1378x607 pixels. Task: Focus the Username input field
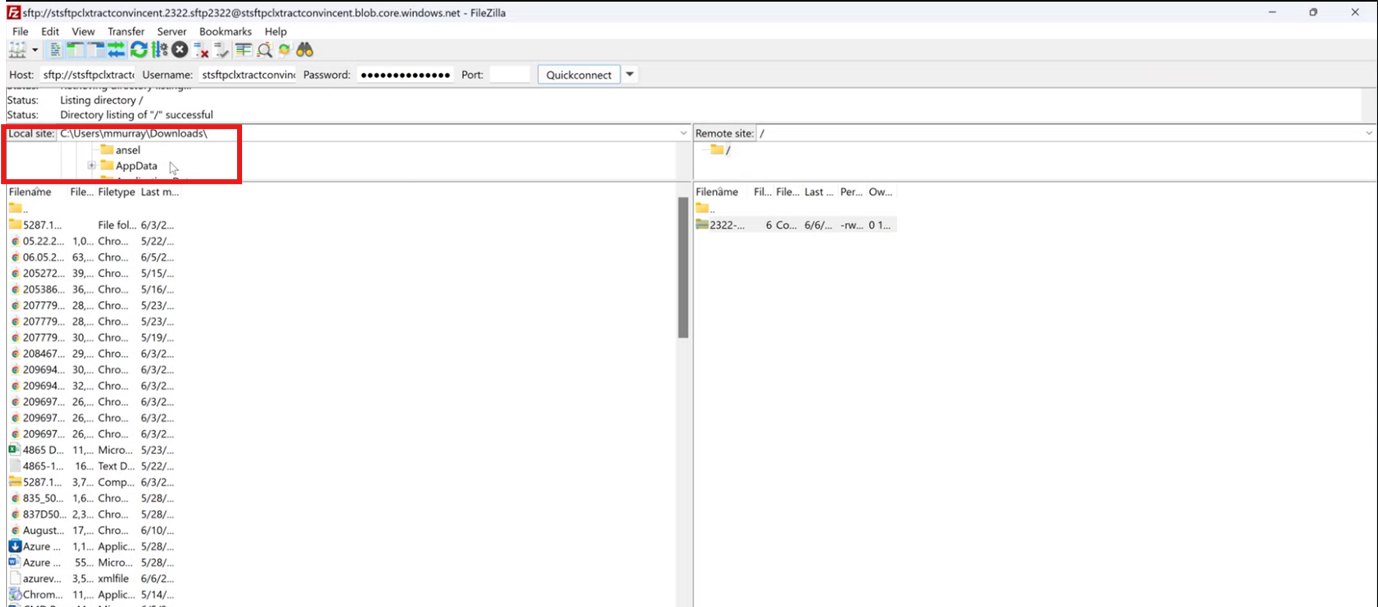[x=247, y=75]
